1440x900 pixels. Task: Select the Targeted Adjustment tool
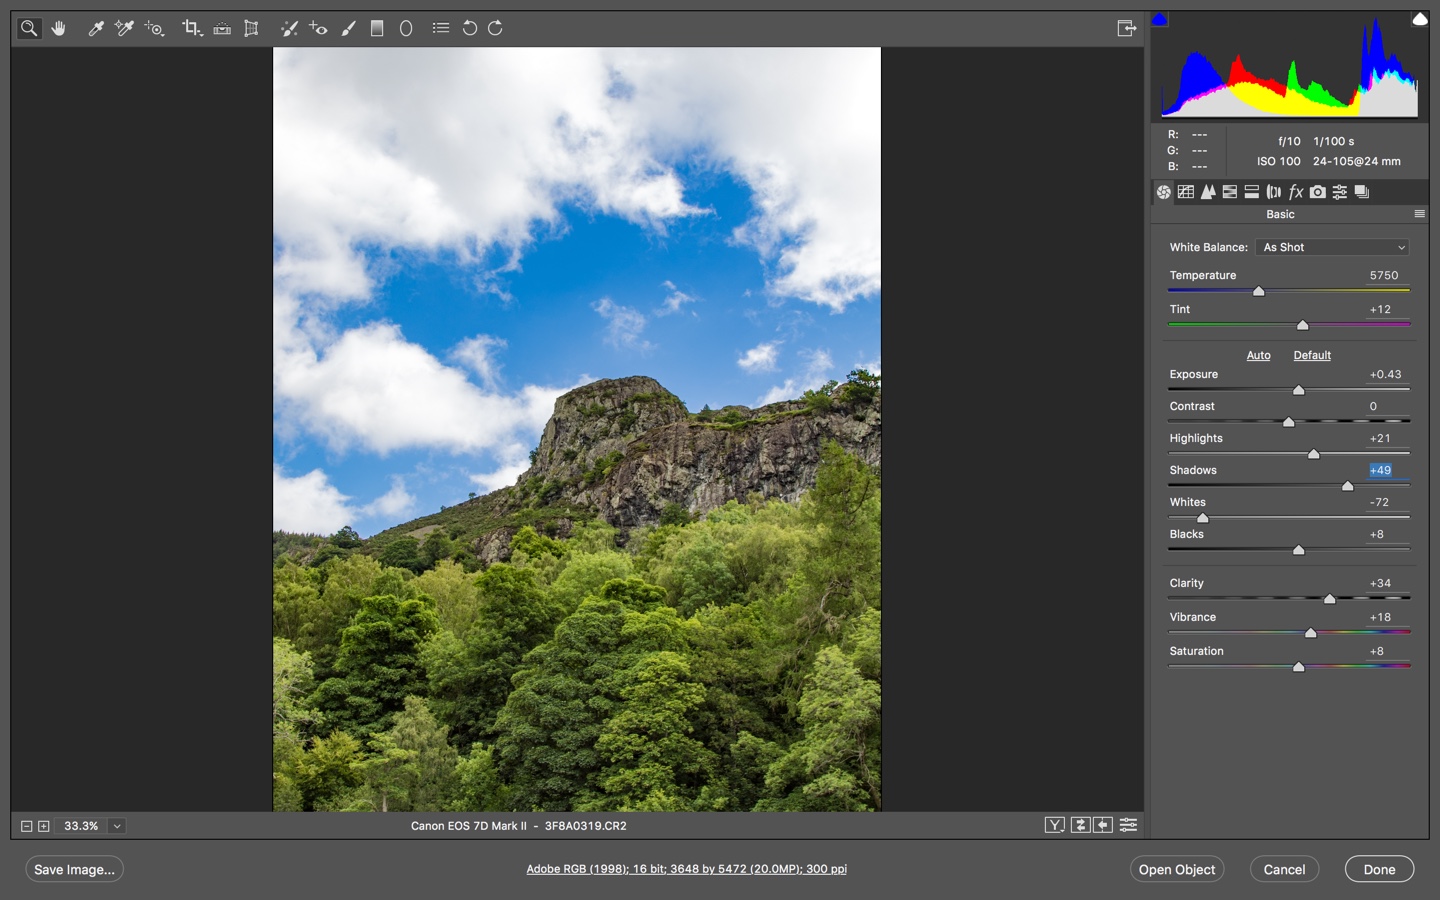tap(154, 28)
